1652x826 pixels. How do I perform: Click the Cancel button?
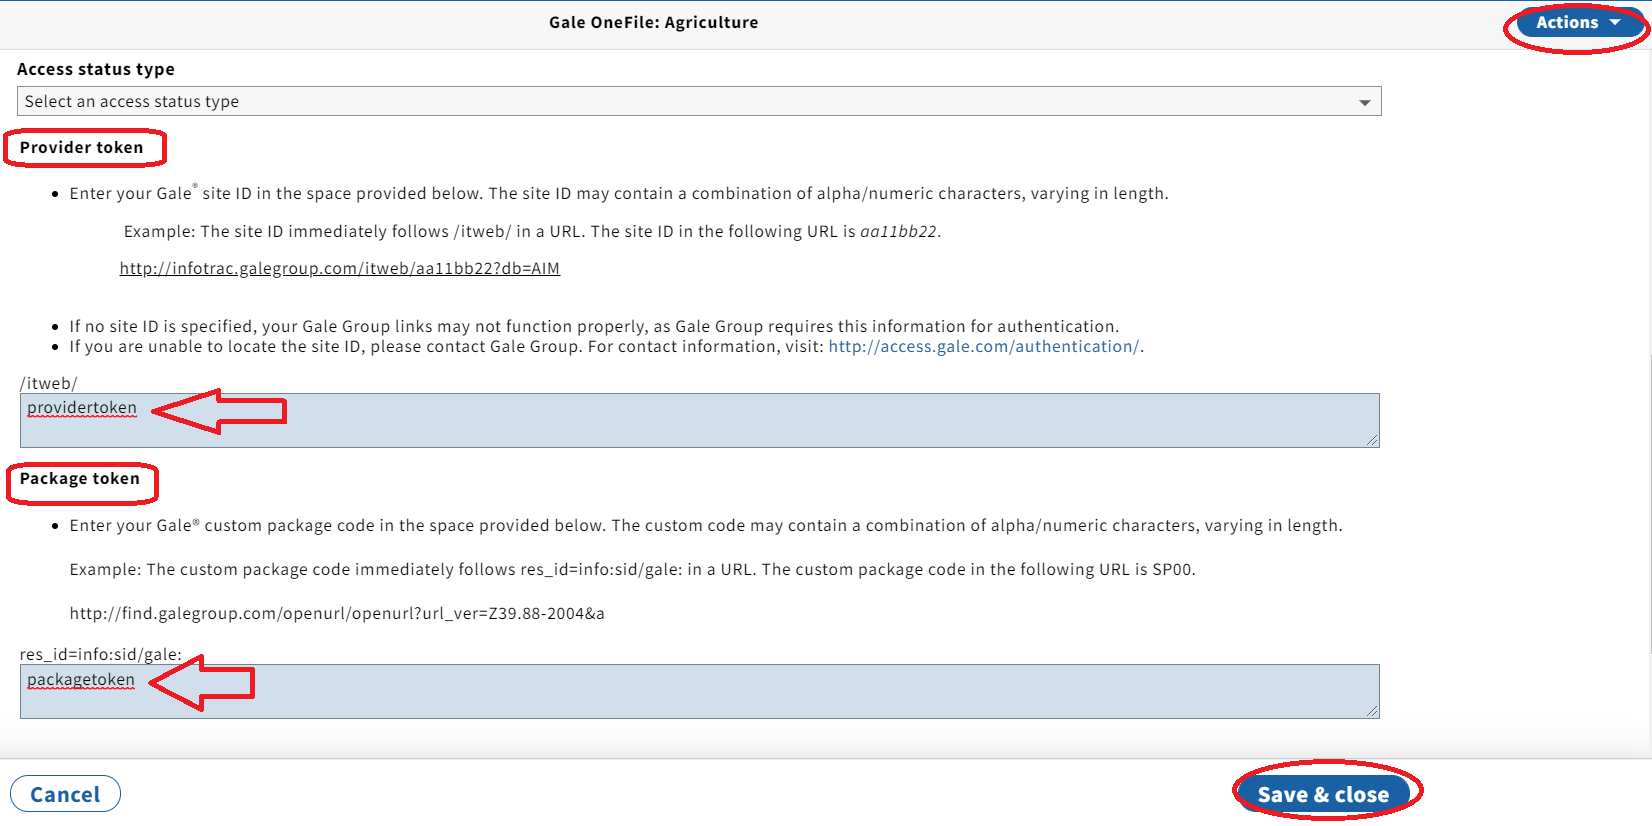click(x=65, y=794)
